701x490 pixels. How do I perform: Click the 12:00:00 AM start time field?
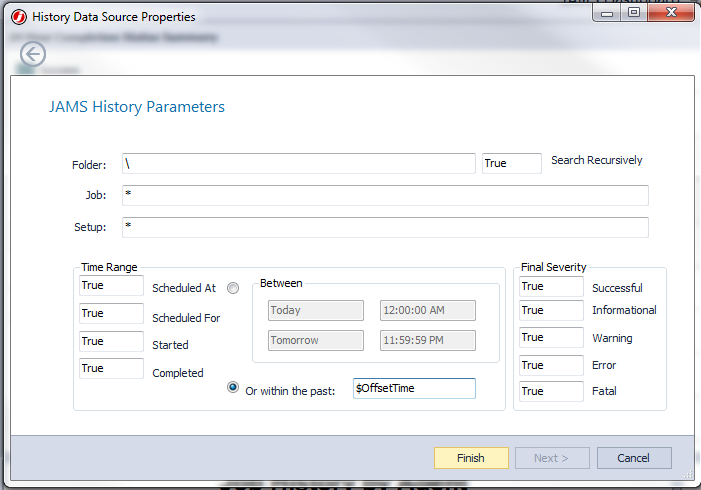(x=428, y=310)
